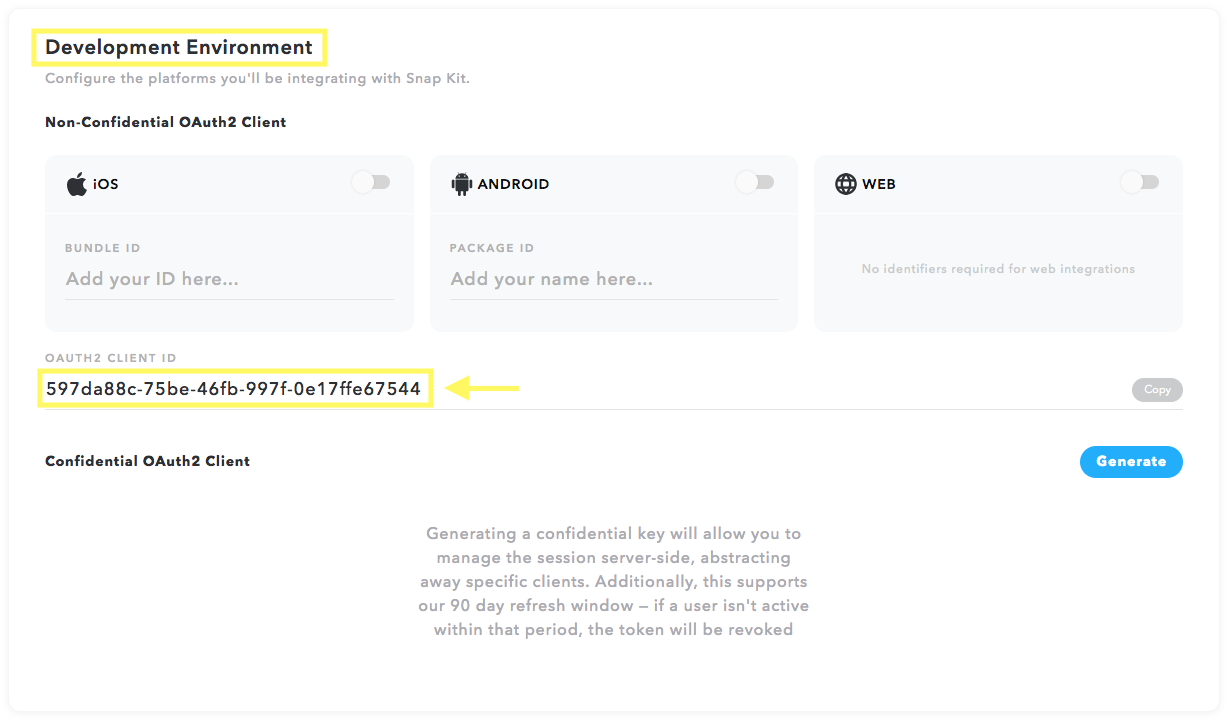Click the confidential key description paragraph
The image size is (1227, 722).
coord(614,582)
